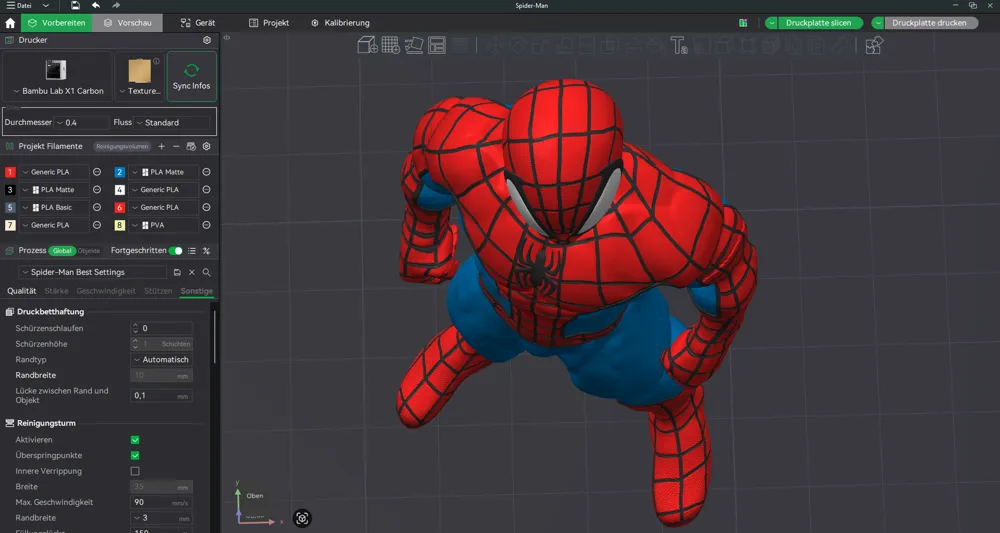Remove last filament with the minus icon
Image resolution: width=1000 pixels, height=533 pixels.
(176, 147)
